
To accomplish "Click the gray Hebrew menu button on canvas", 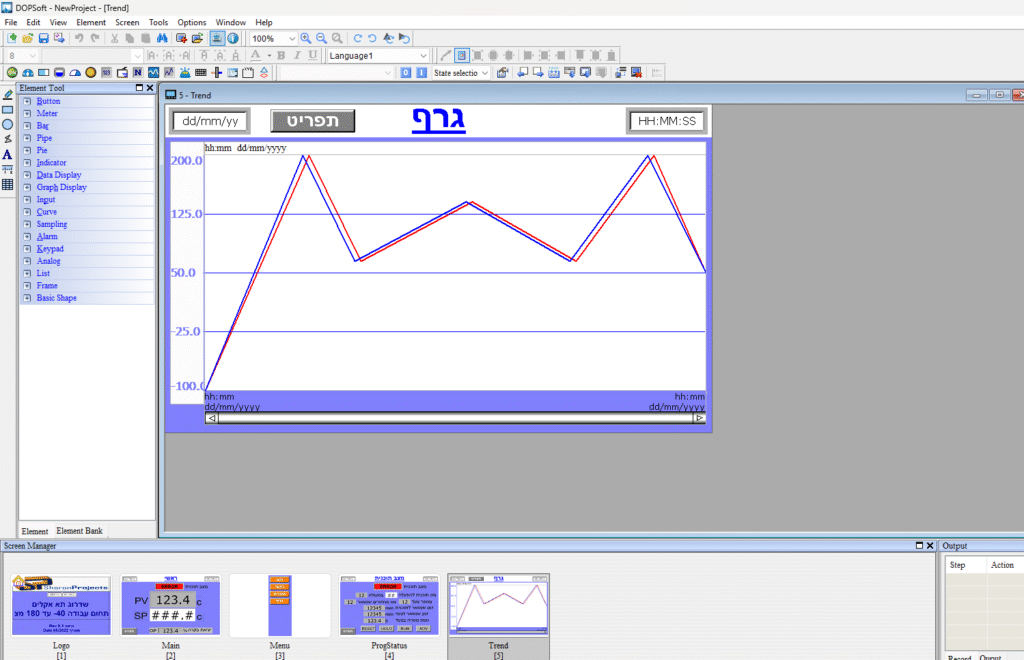I will point(312,121).
